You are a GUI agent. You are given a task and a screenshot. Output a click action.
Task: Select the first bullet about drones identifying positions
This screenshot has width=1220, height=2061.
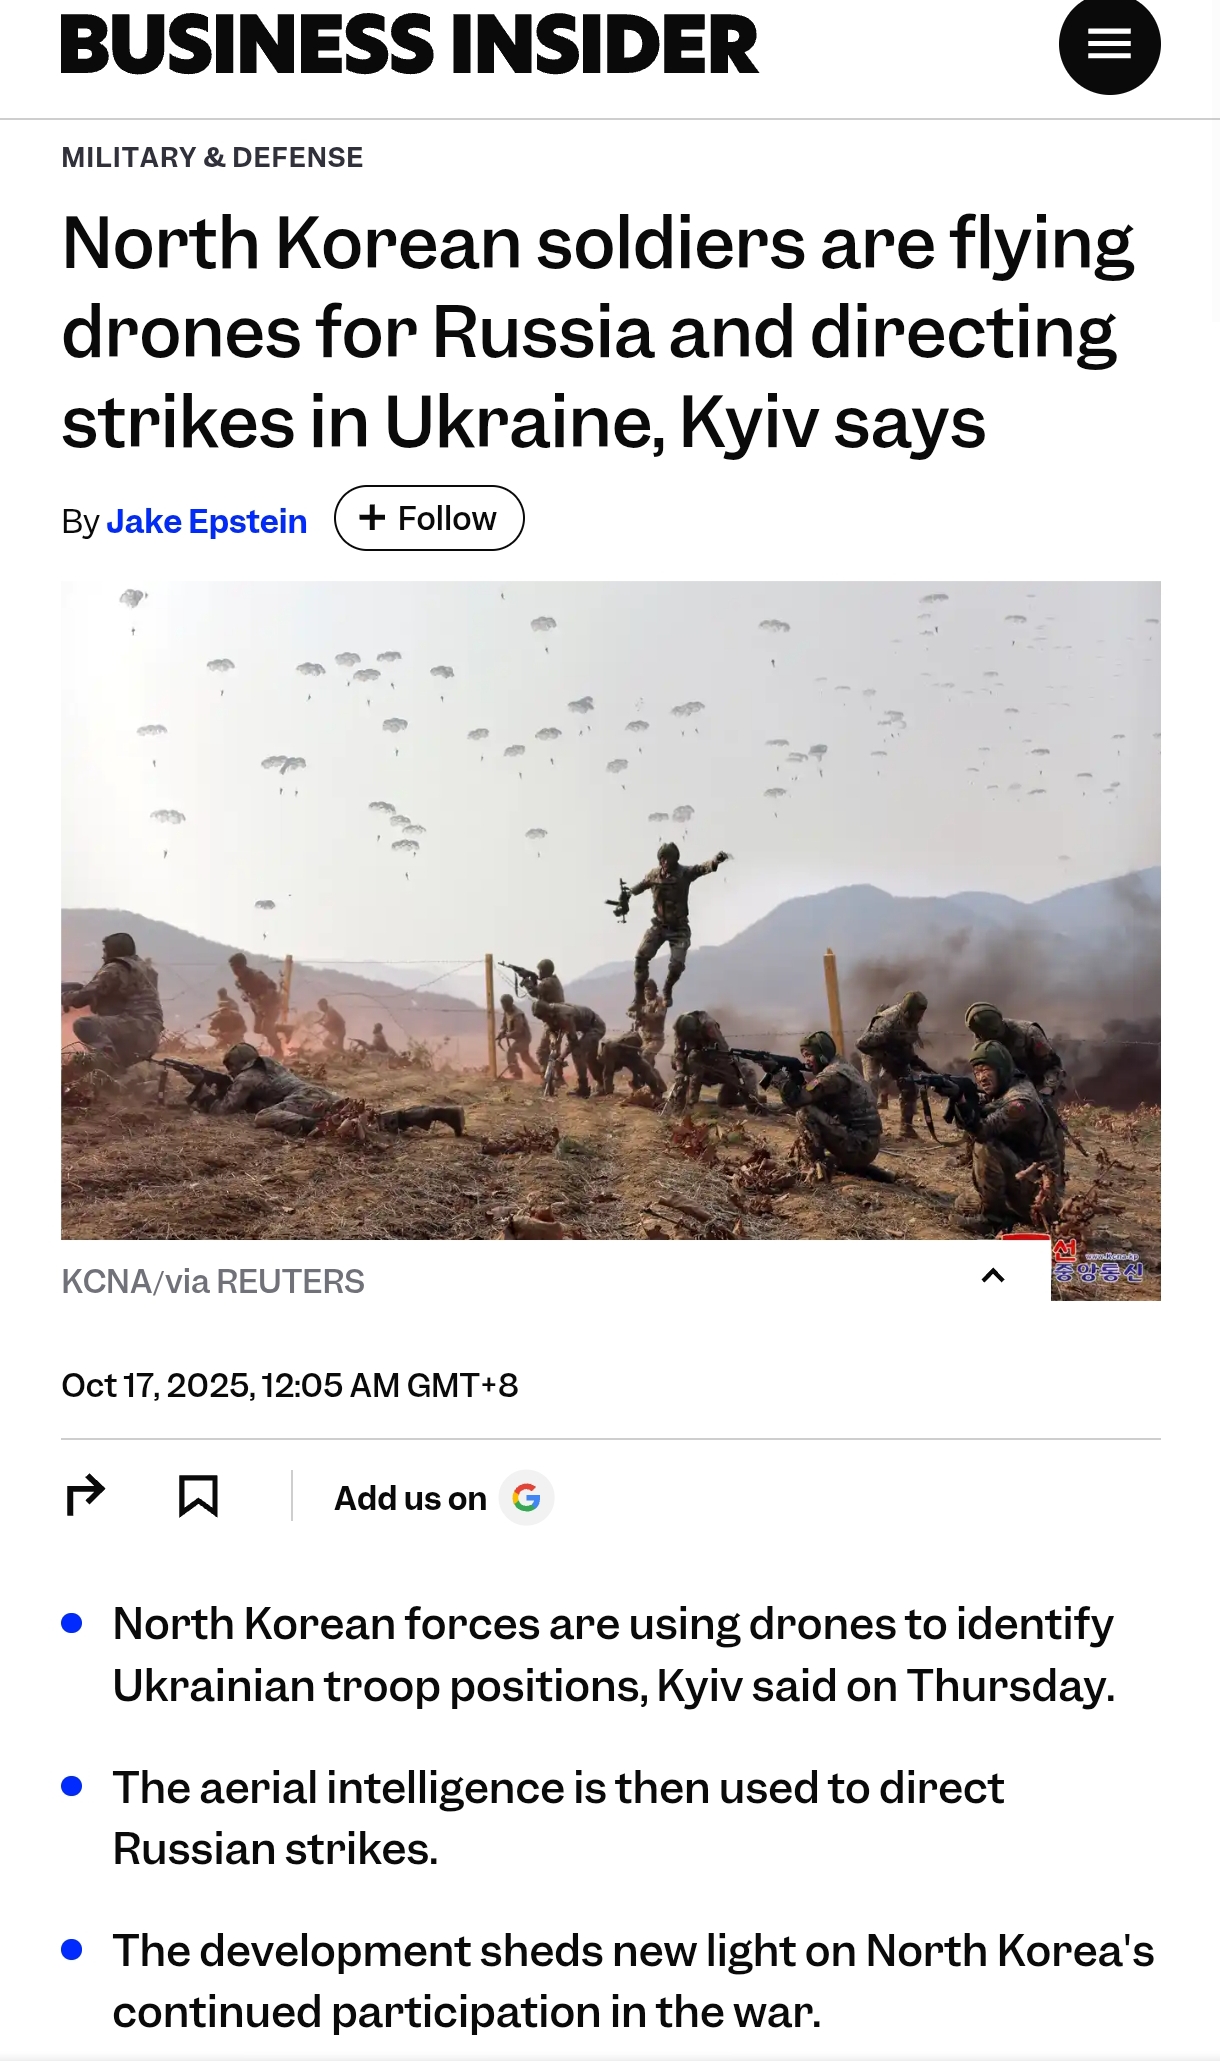[614, 1654]
